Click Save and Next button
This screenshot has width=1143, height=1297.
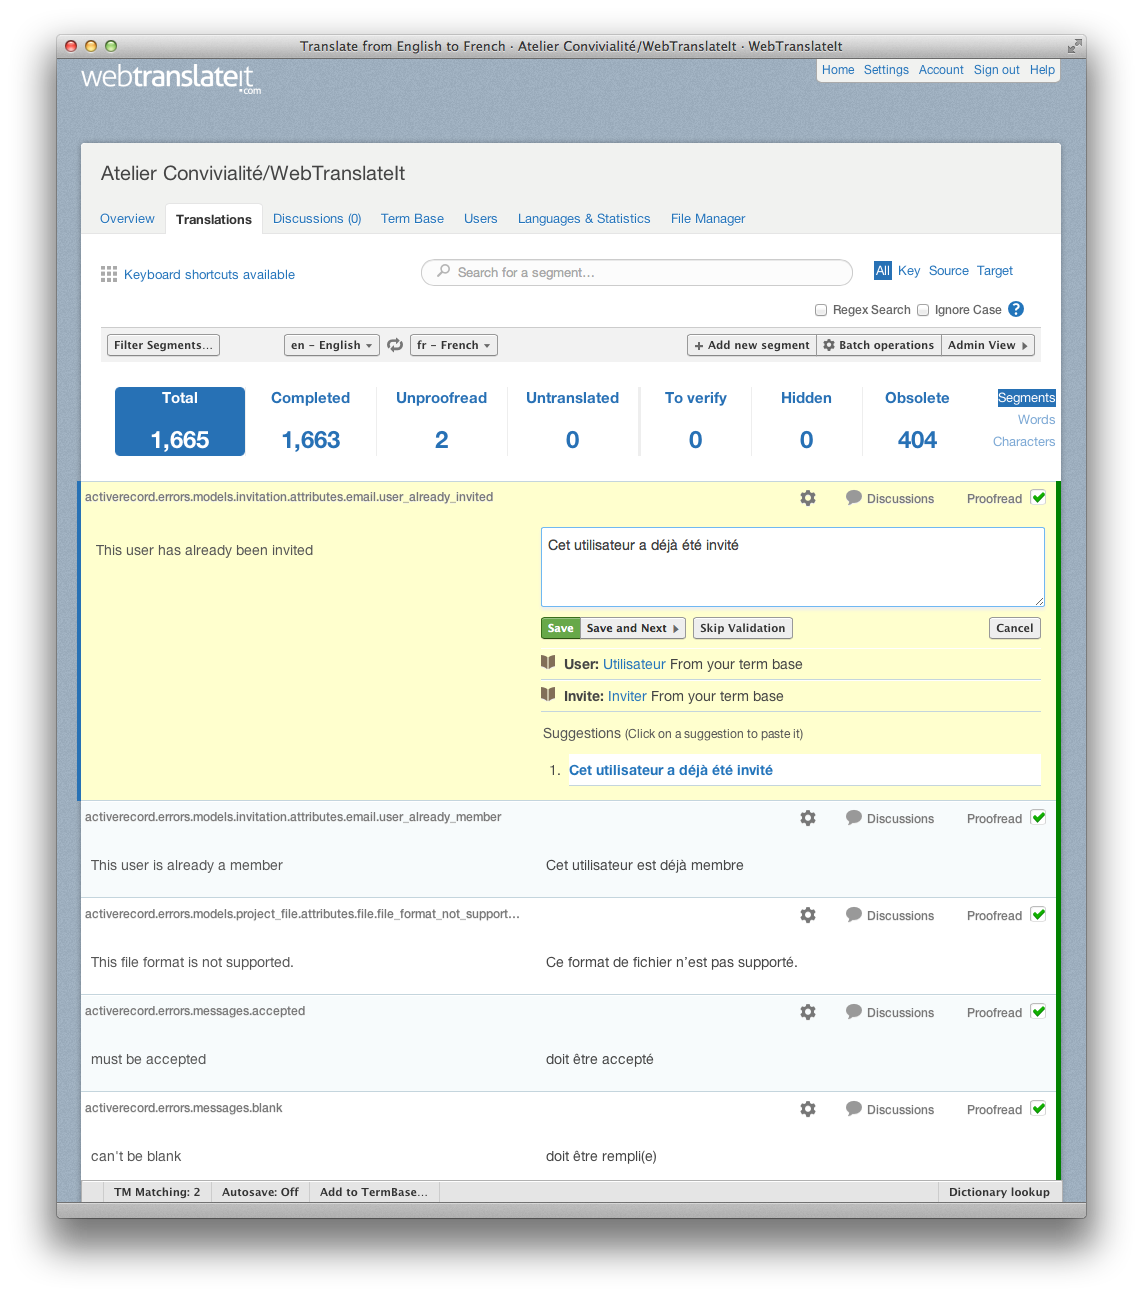633,628
